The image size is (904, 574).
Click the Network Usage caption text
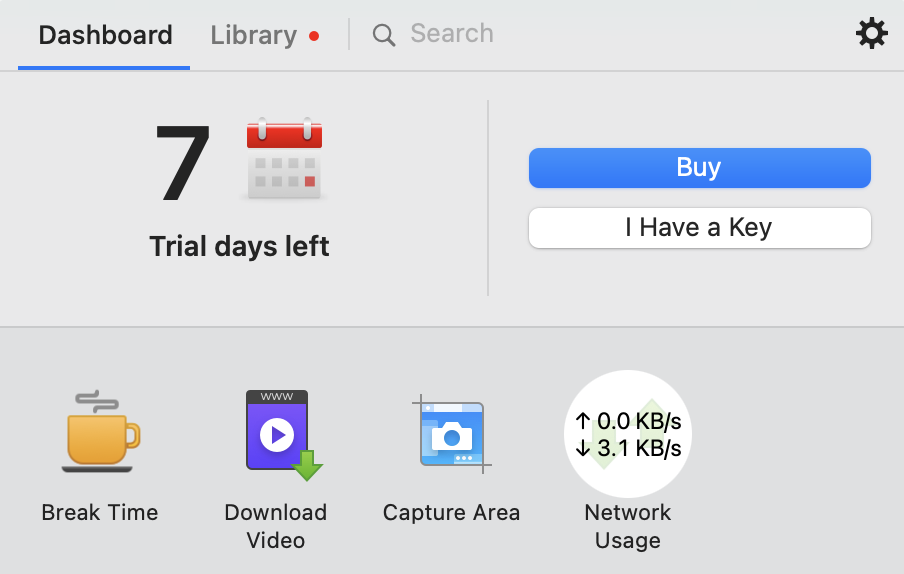[x=628, y=526]
